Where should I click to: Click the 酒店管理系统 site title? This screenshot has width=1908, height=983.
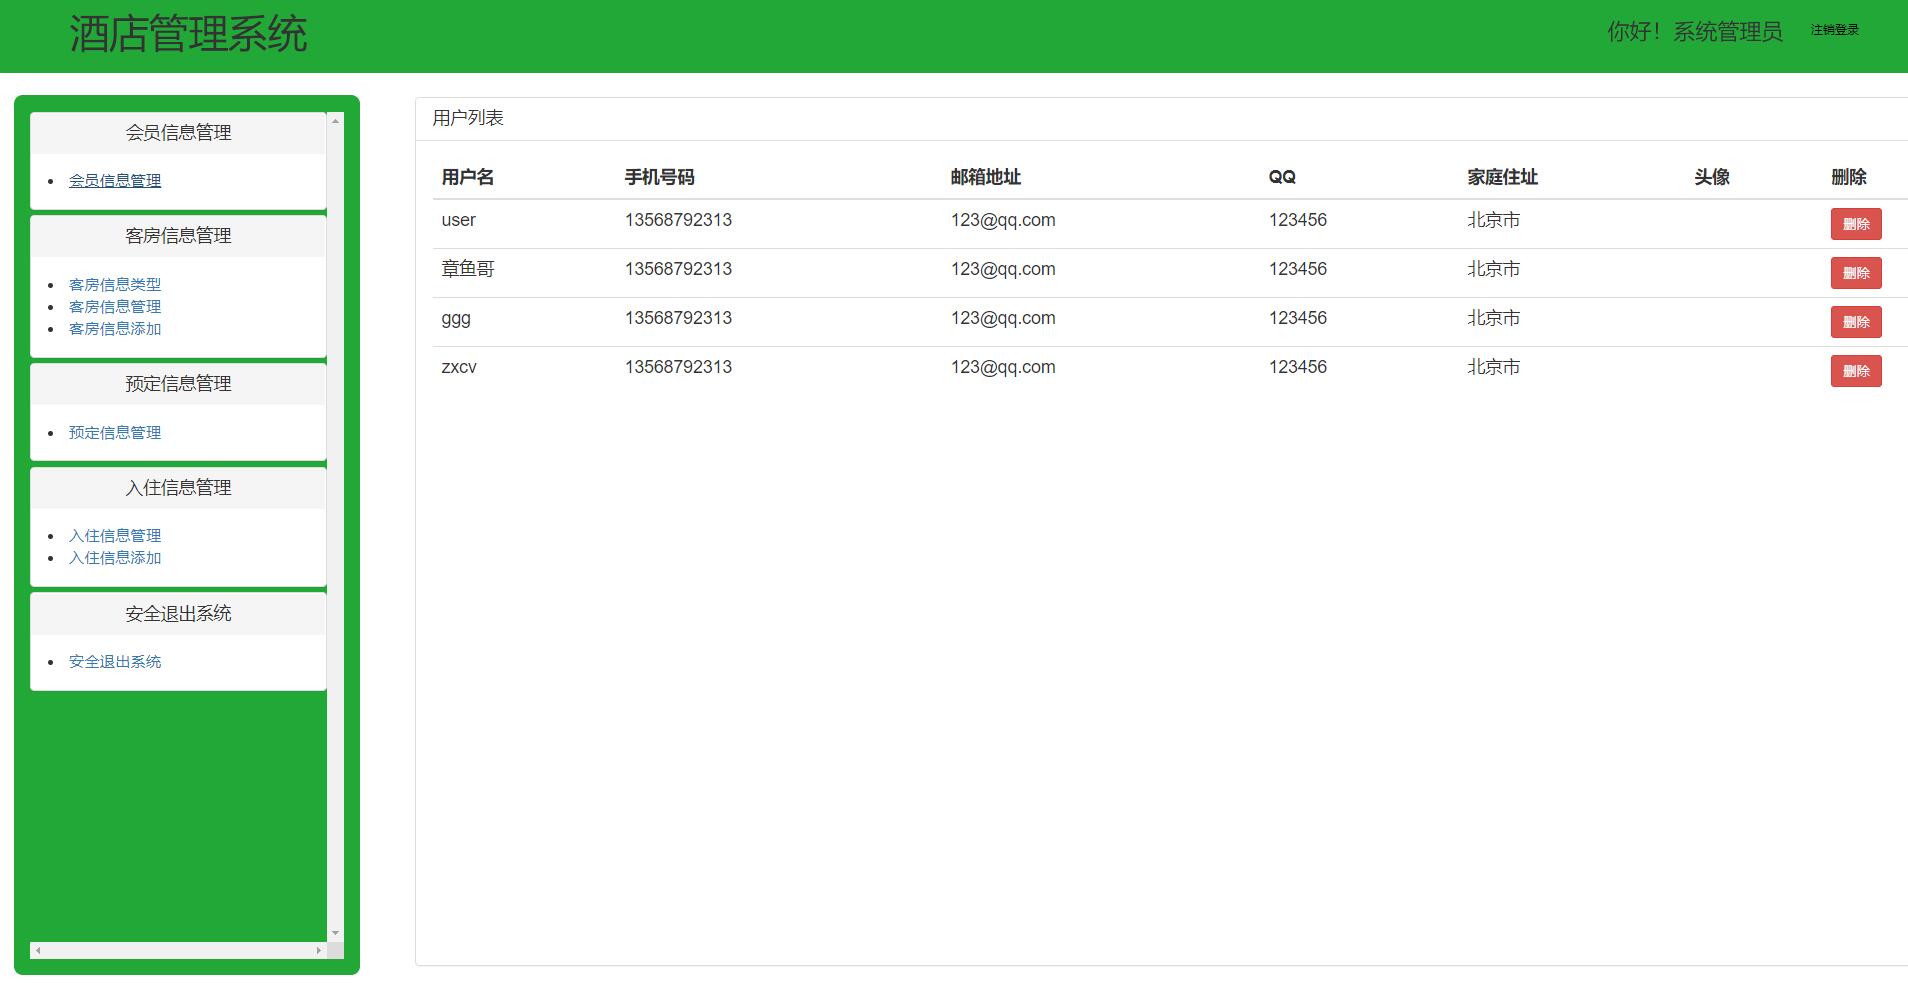[188, 34]
